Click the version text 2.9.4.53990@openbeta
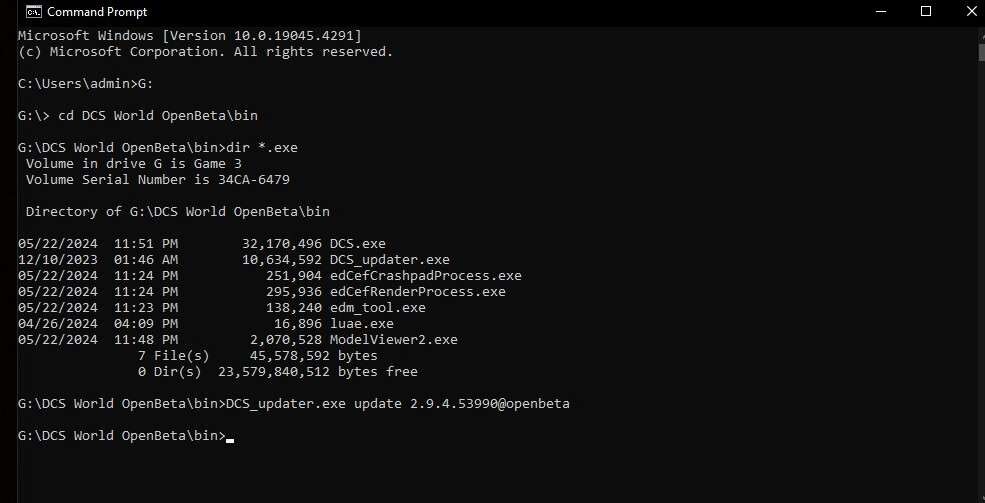Image resolution: width=985 pixels, height=503 pixels. [x=490, y=403]
